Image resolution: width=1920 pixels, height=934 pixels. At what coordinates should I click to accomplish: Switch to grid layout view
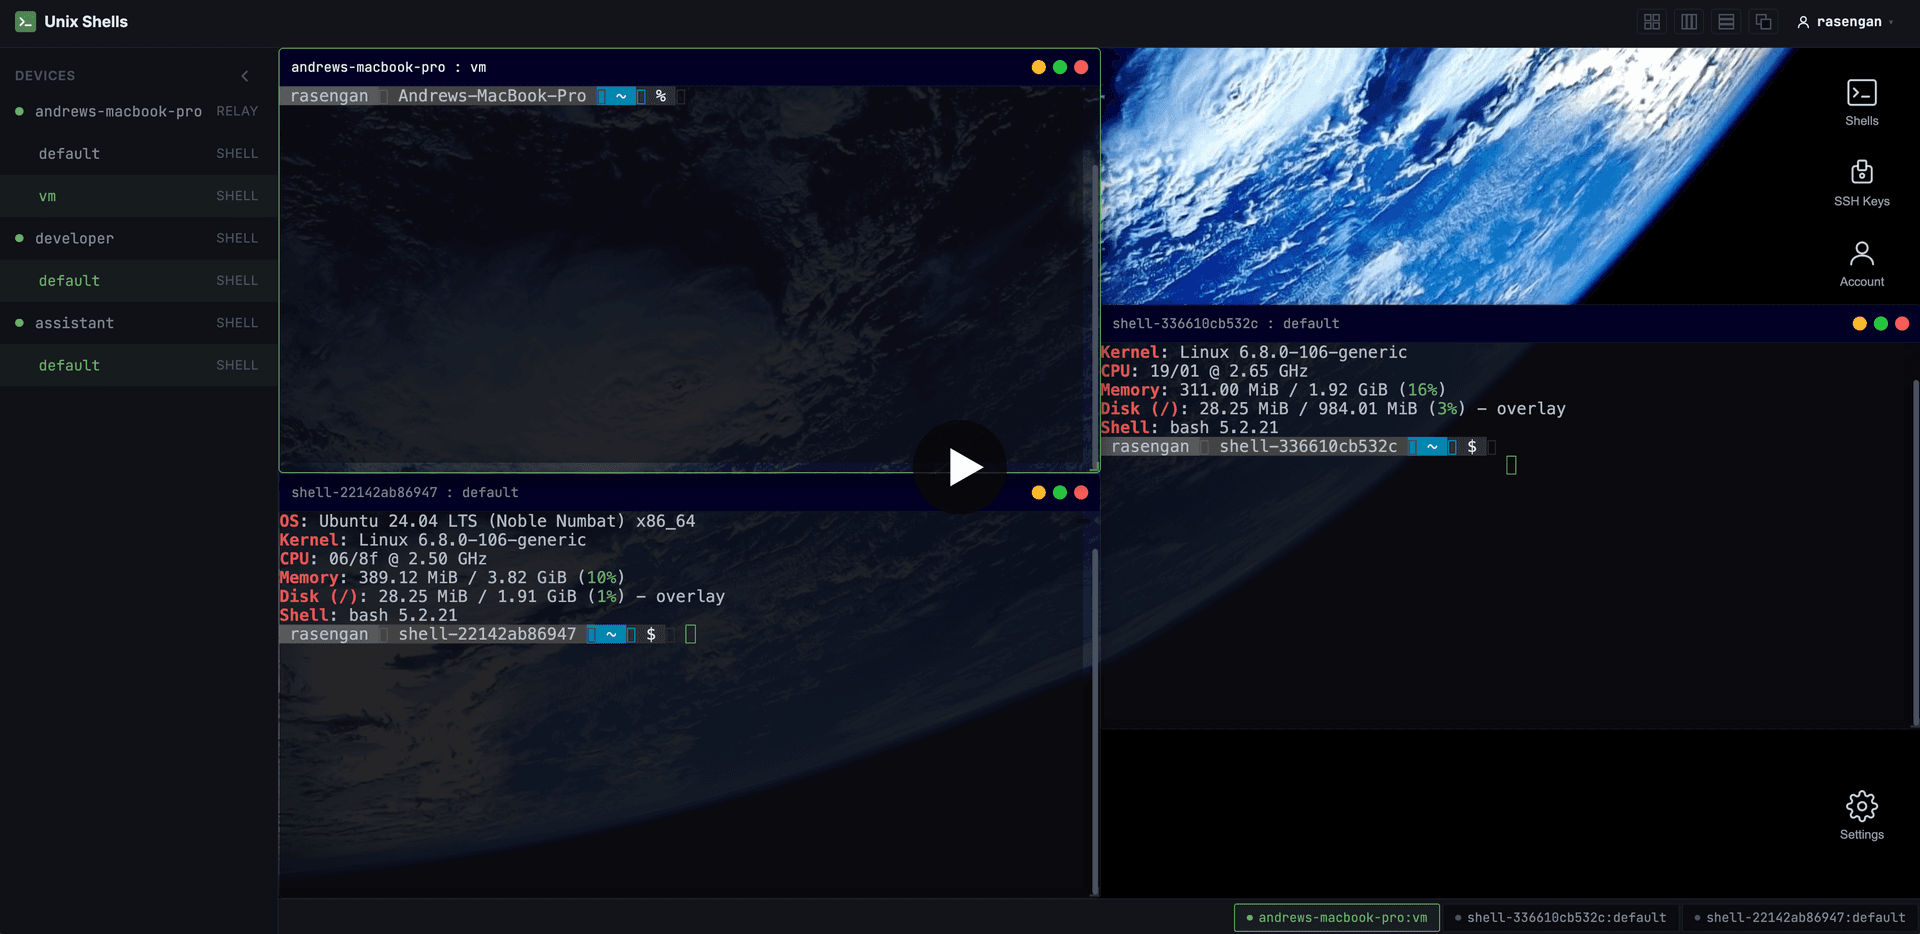point(1652,22)
